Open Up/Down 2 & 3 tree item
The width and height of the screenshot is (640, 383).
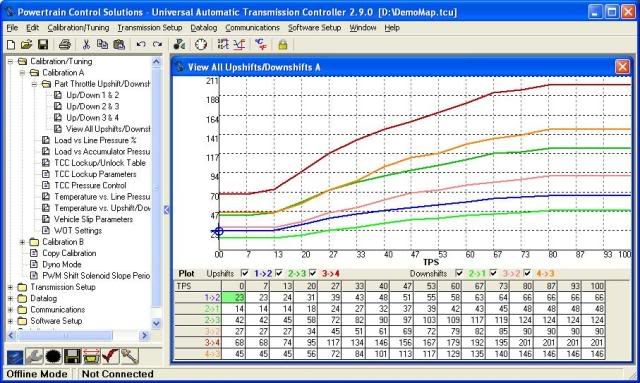click(x=93, y=107)
